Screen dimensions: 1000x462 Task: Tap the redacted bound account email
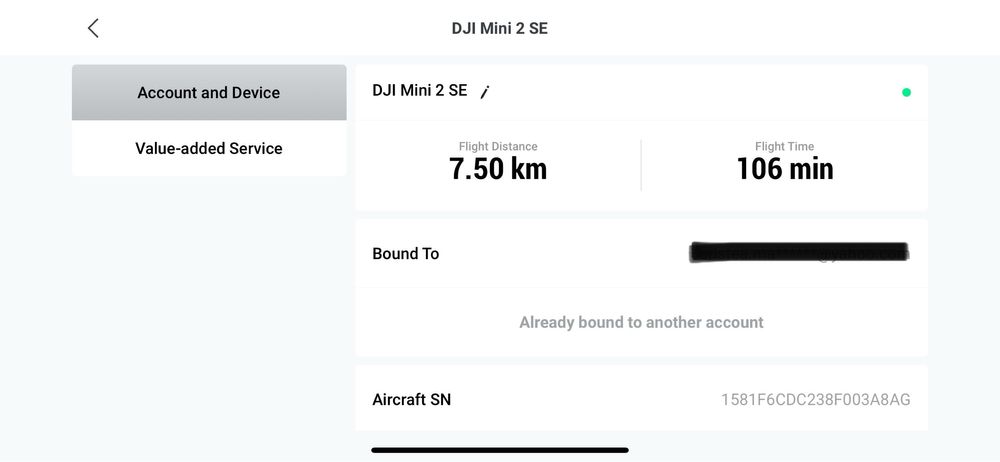click(798, 253)
